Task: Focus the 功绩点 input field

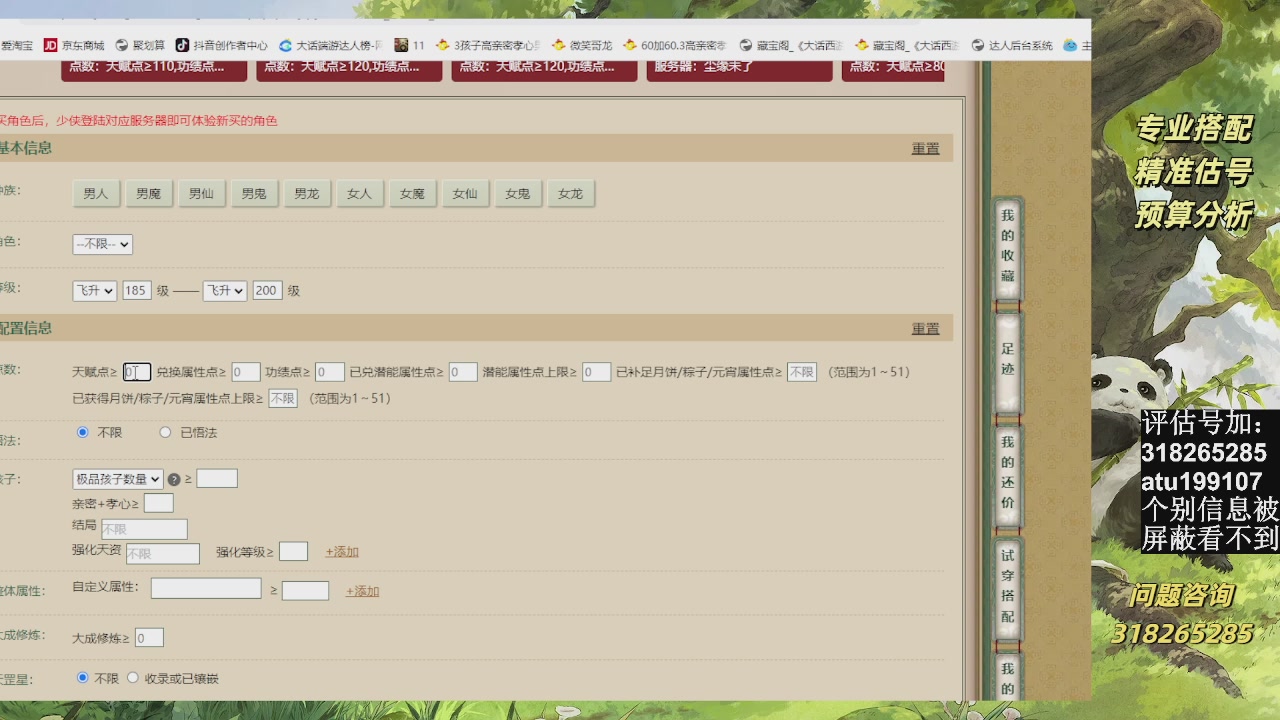Action: [330, 372]
